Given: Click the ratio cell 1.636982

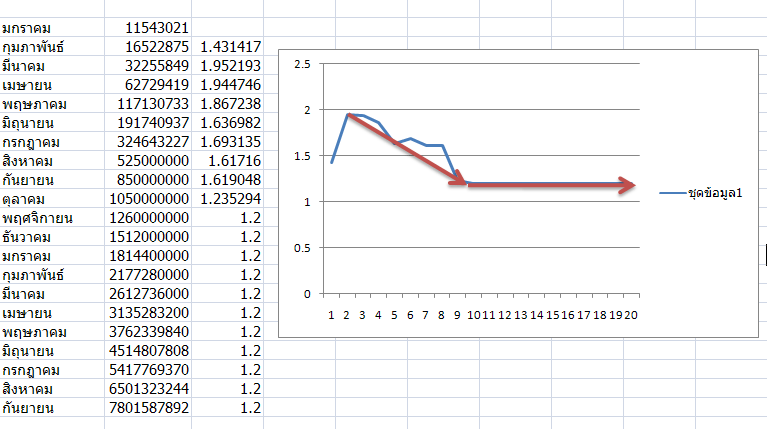Looking at the screenshot, I should point(227,123).
